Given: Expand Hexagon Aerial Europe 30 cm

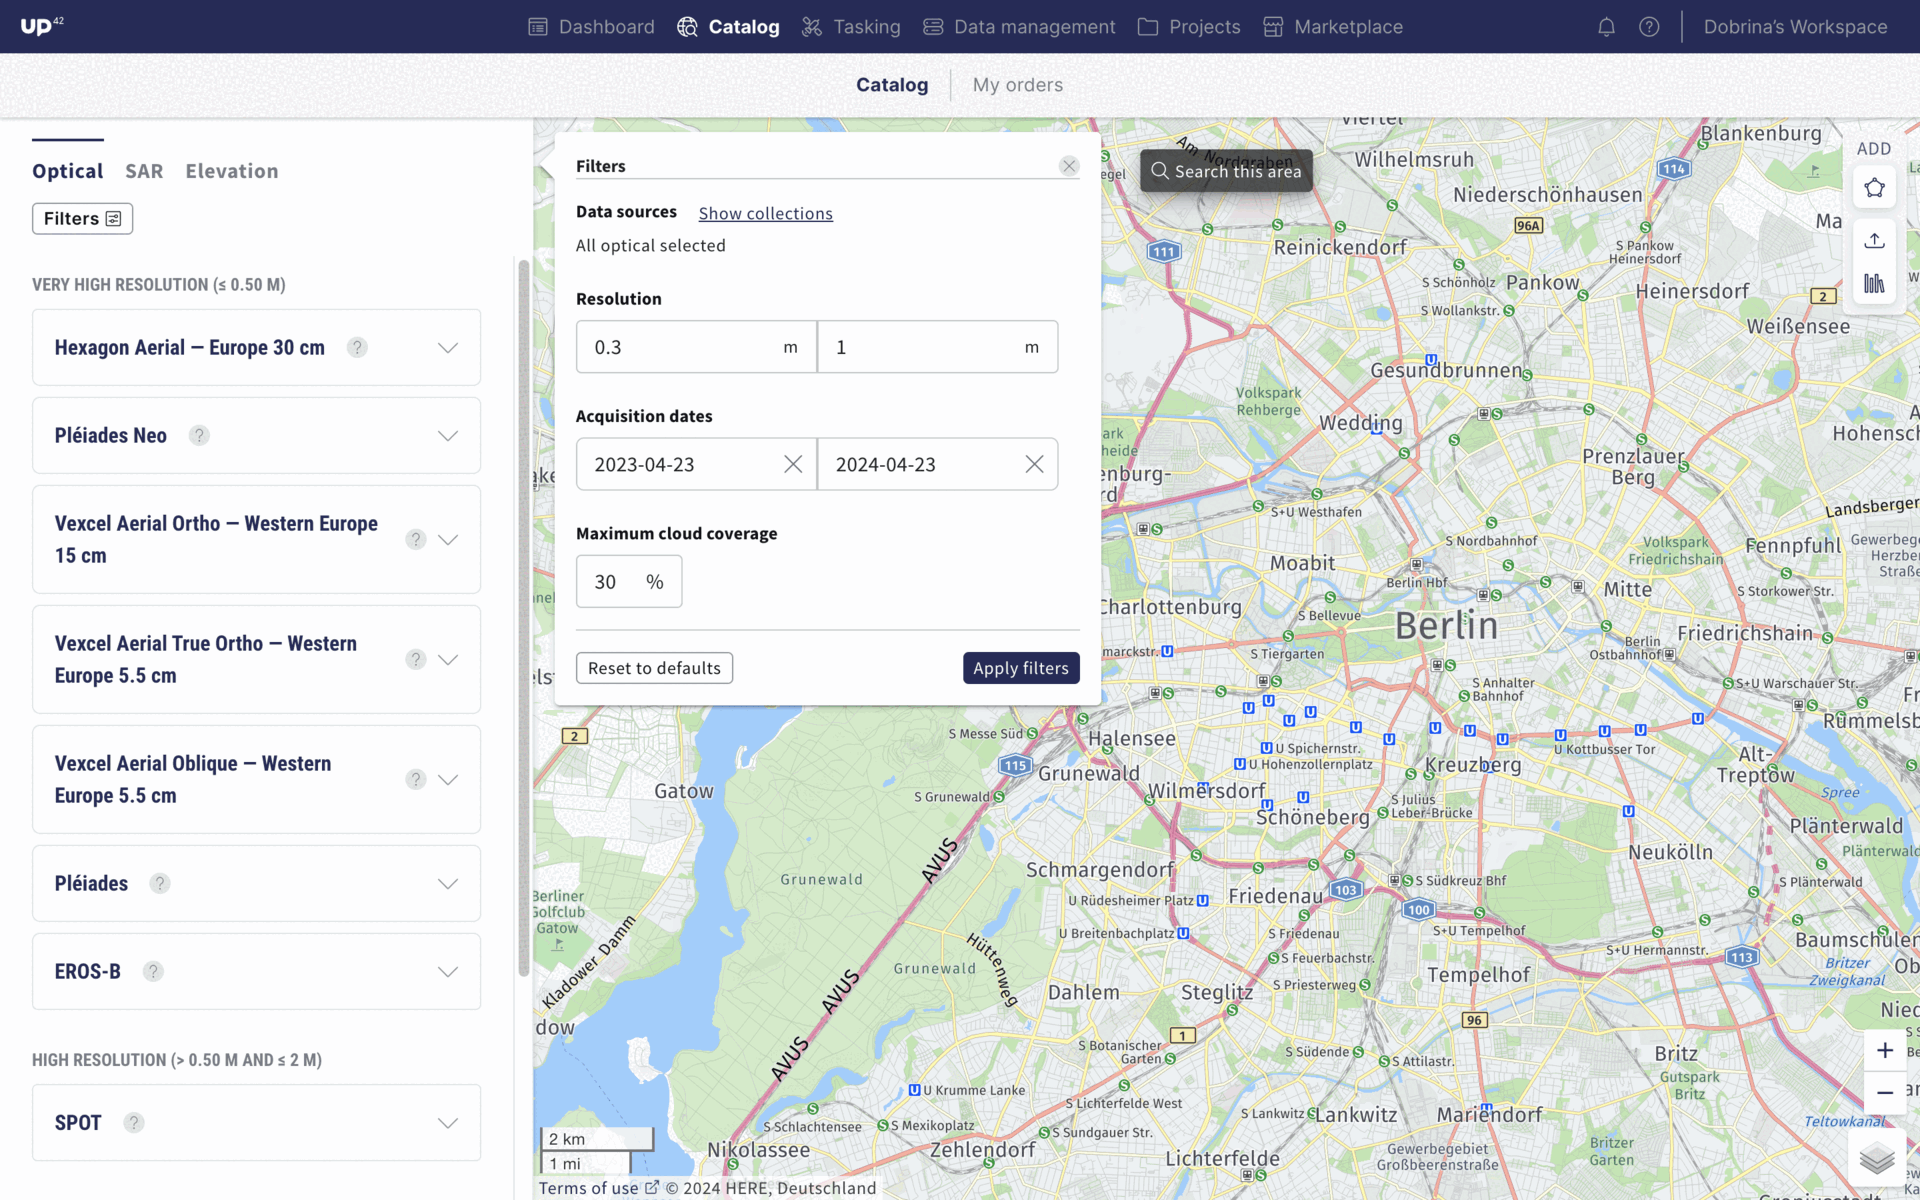Looking at the screenshot, I should [x=448, y=347].
